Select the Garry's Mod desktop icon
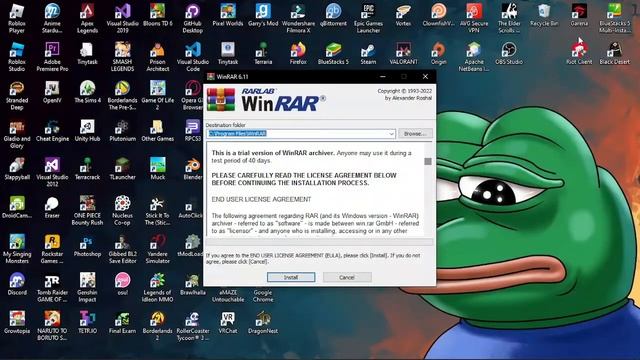 click(263, 15)
